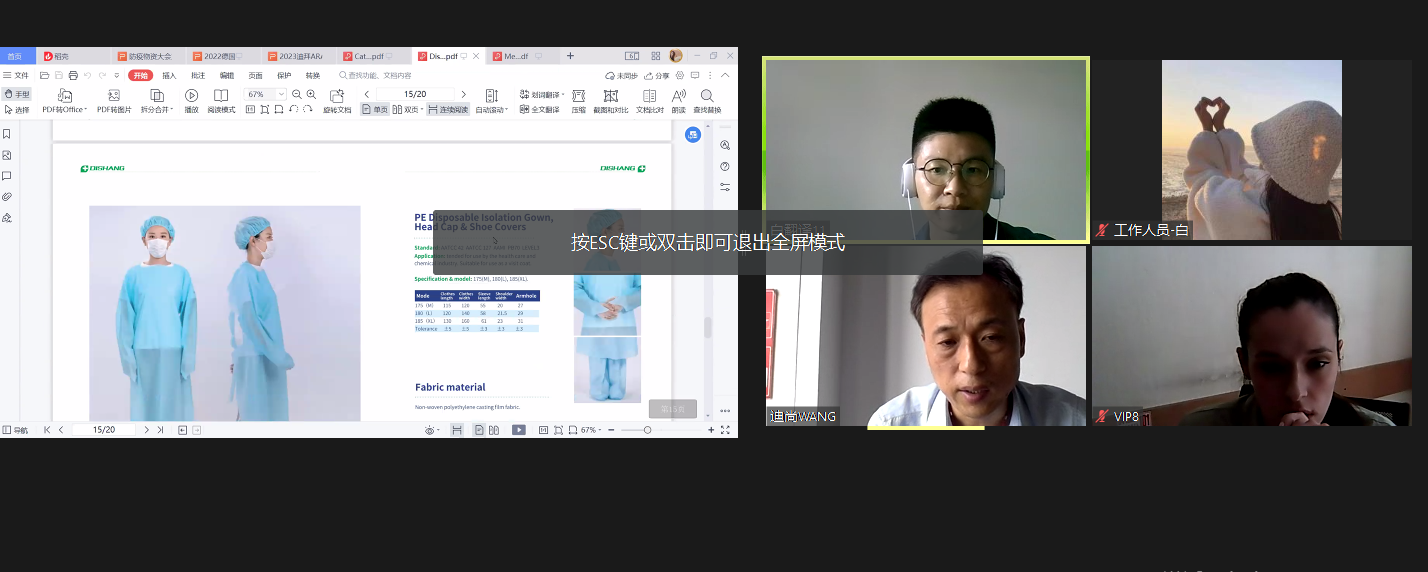Click the search 查找功能 box
This screenshot has height=572, width=1428.
coord(376,75)
